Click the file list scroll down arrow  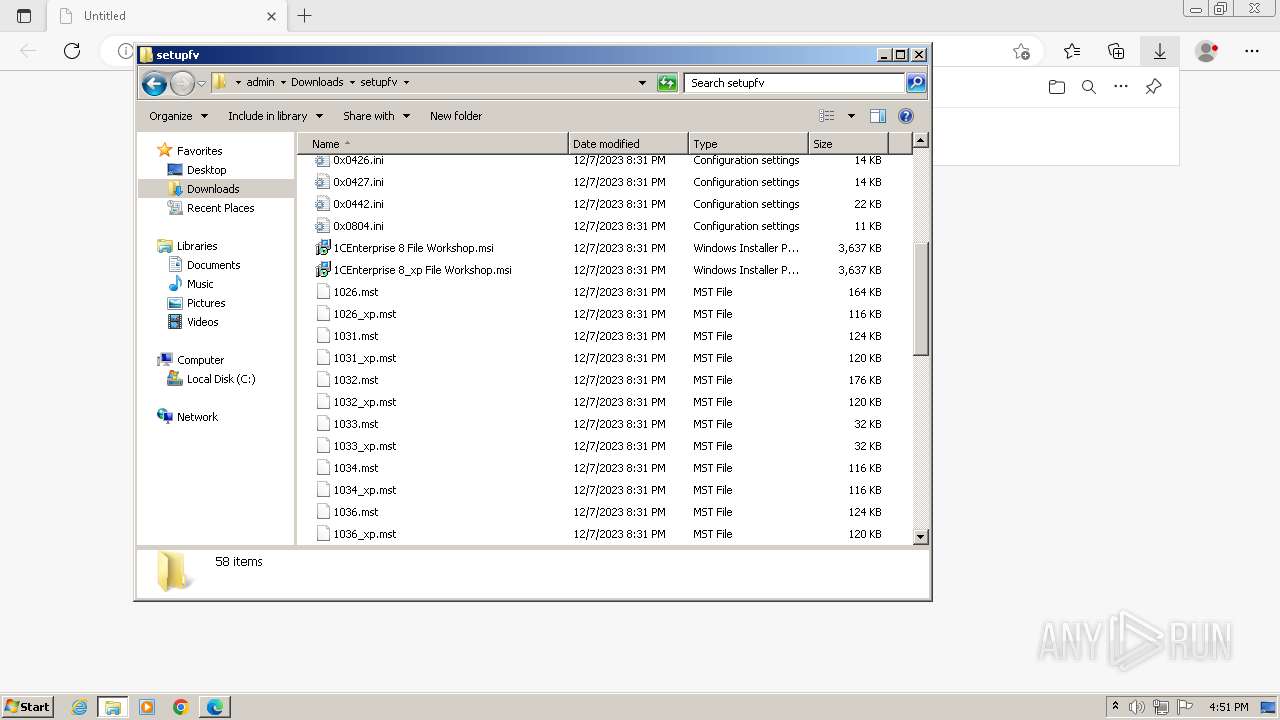coord(921,537)
